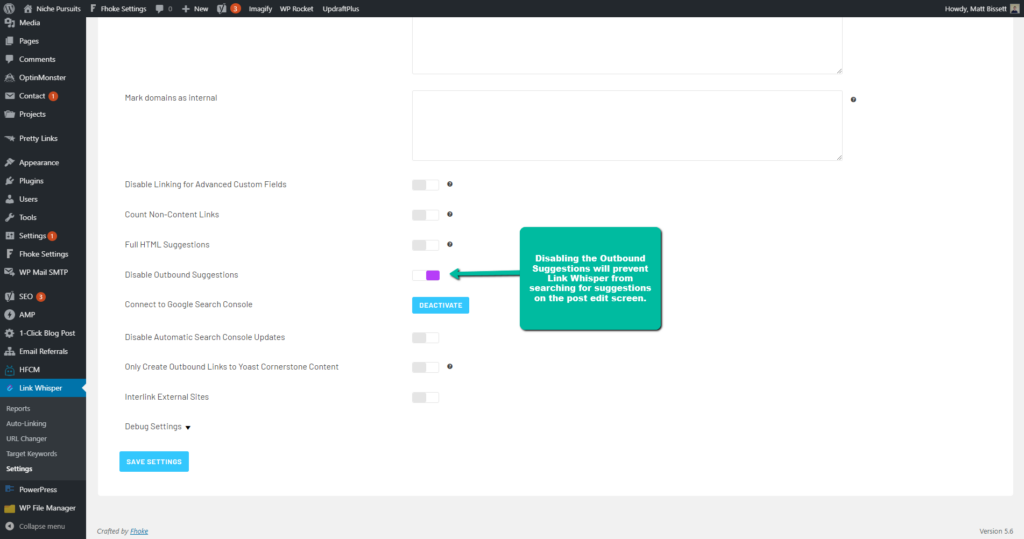The height and width of the screenshot is (539, 1024).
Task: Click the Save Settings button
Action: click(153, 461)
